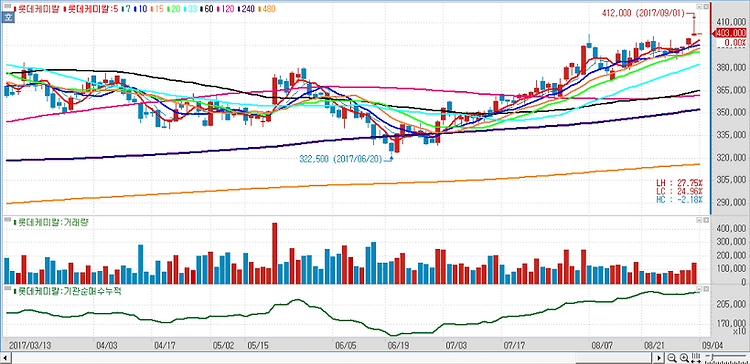
Task: Select the 롯데케미칼 candlestick legend label
Action: point(38,9)
